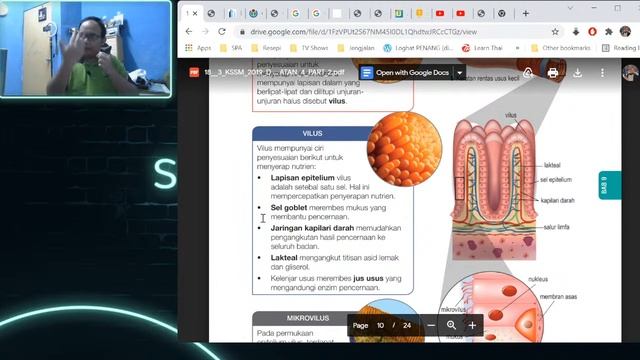Switch to the yellow icon tab
Image resolution: width=640 pixels, height=360 pixels.
419,13
